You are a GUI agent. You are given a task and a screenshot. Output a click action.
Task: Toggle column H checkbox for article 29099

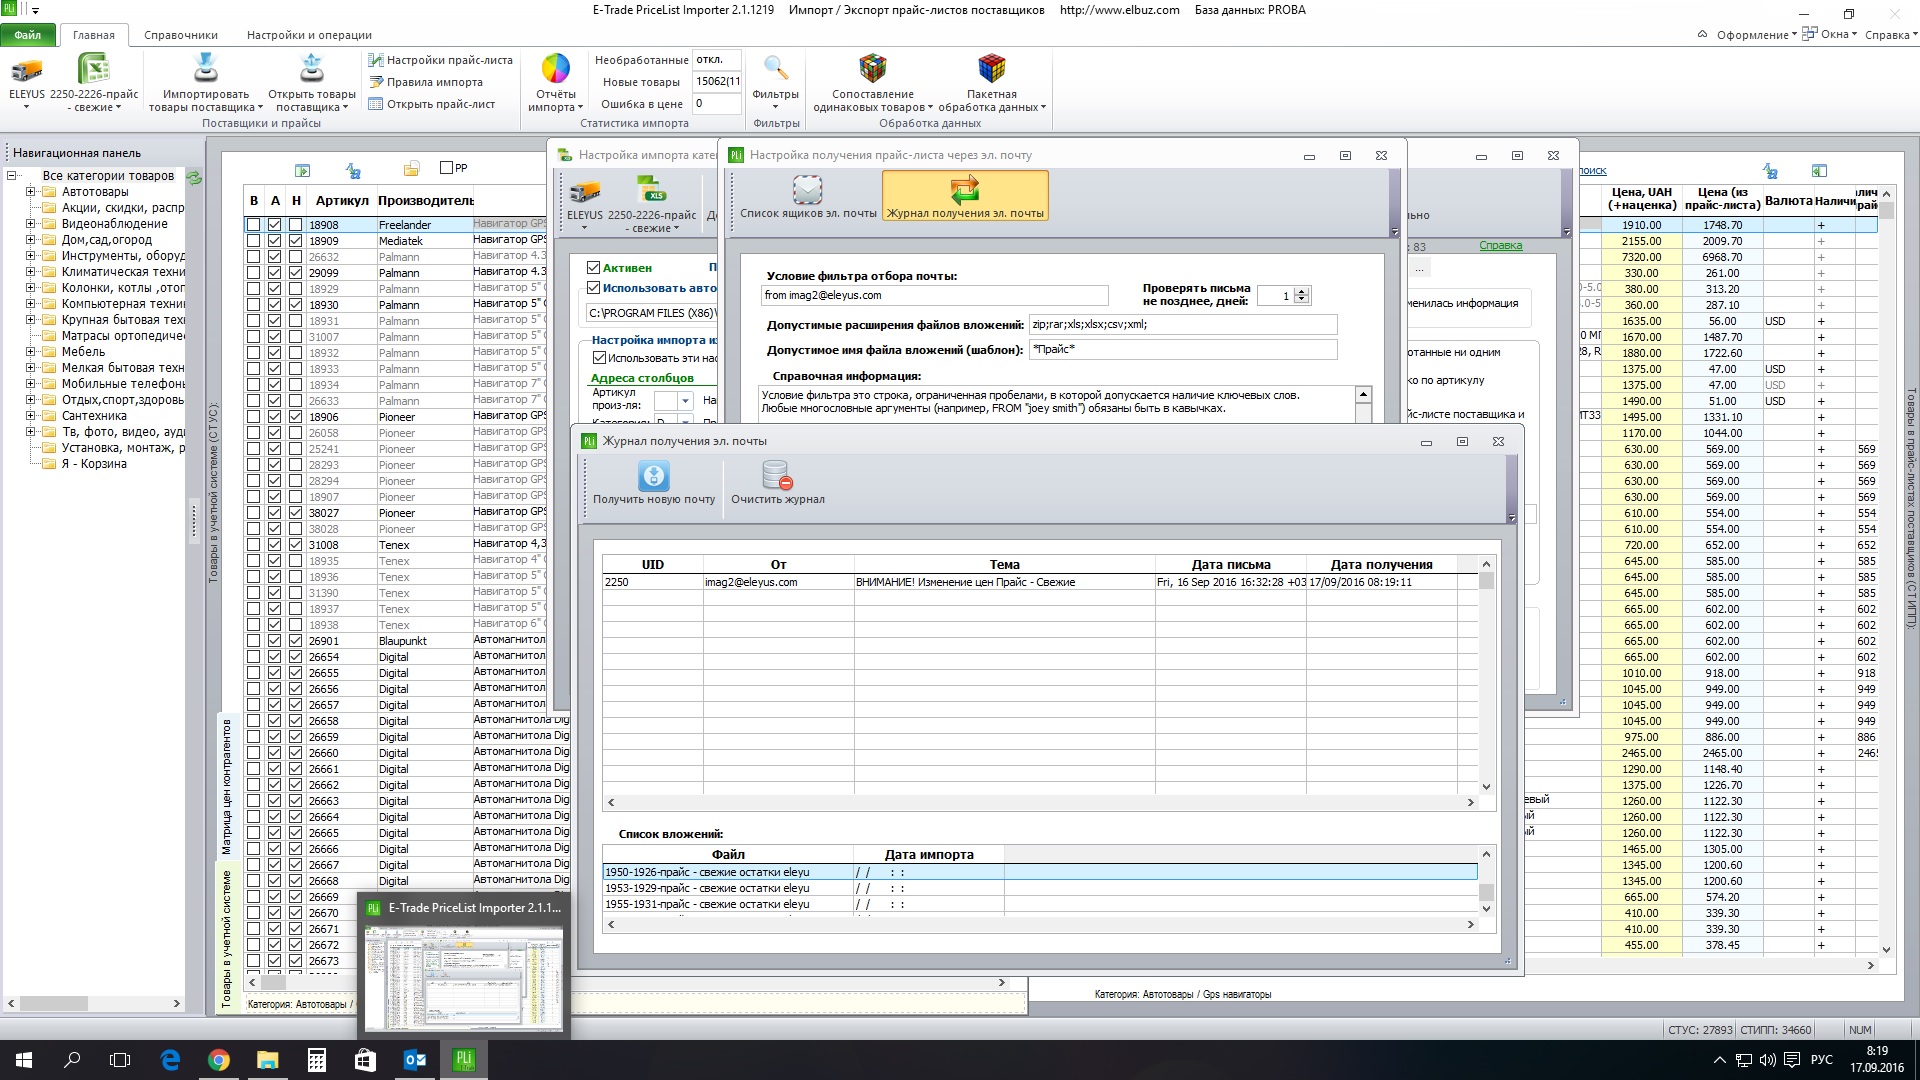(x=295, y=273)
